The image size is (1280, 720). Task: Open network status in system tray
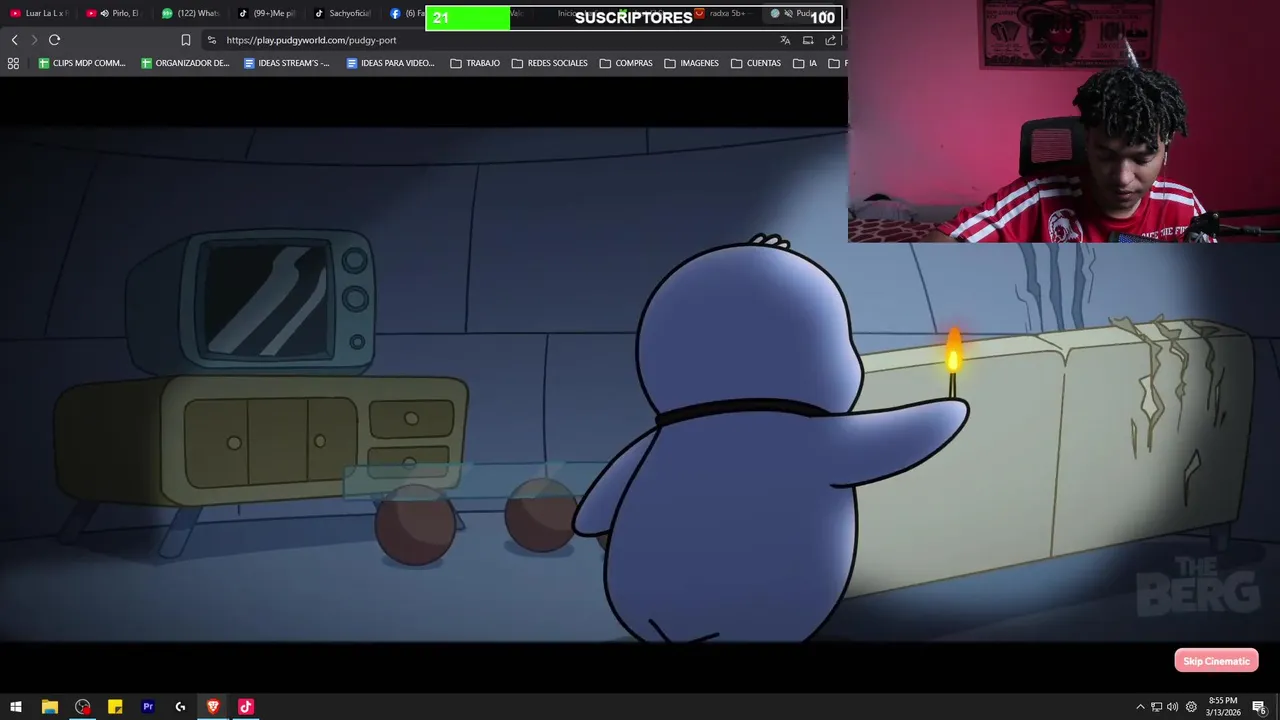pyautogui.click(x=1156, y=707)
